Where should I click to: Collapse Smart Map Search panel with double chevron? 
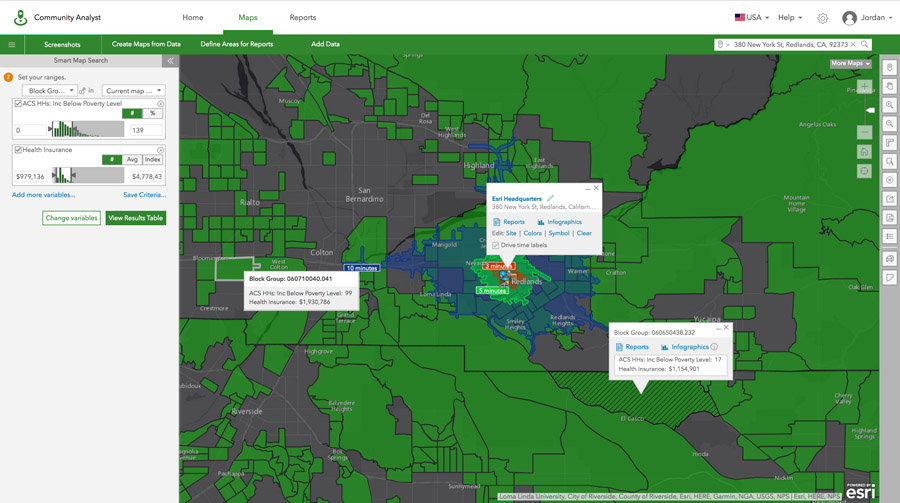coord(170,61)
